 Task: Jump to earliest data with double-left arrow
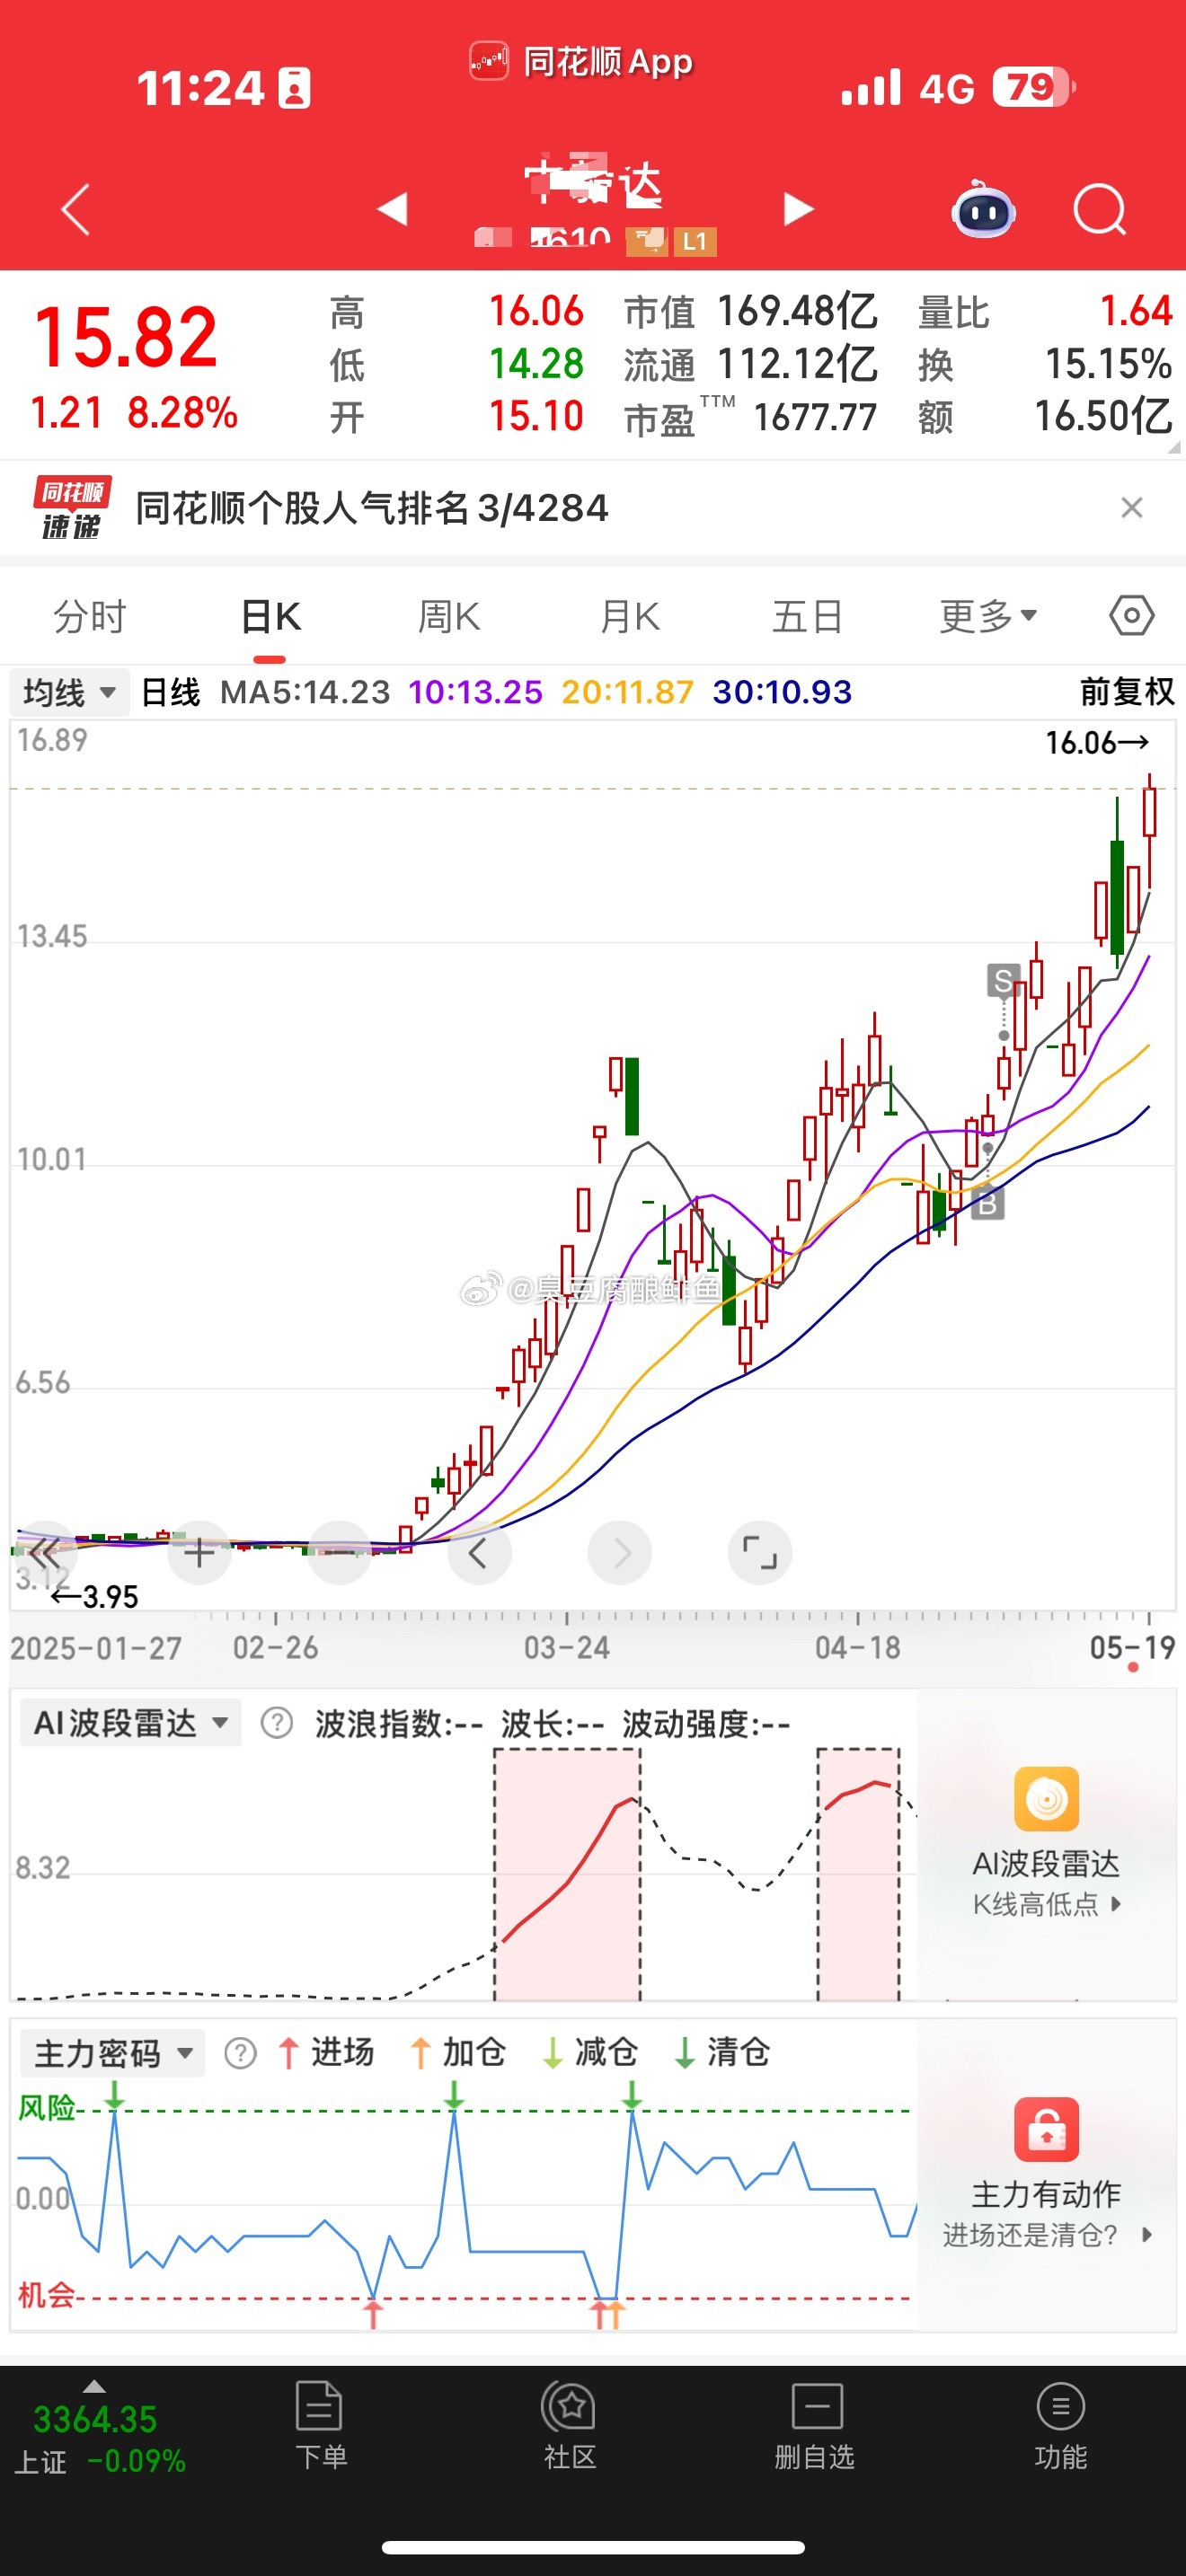(44, 1553)
